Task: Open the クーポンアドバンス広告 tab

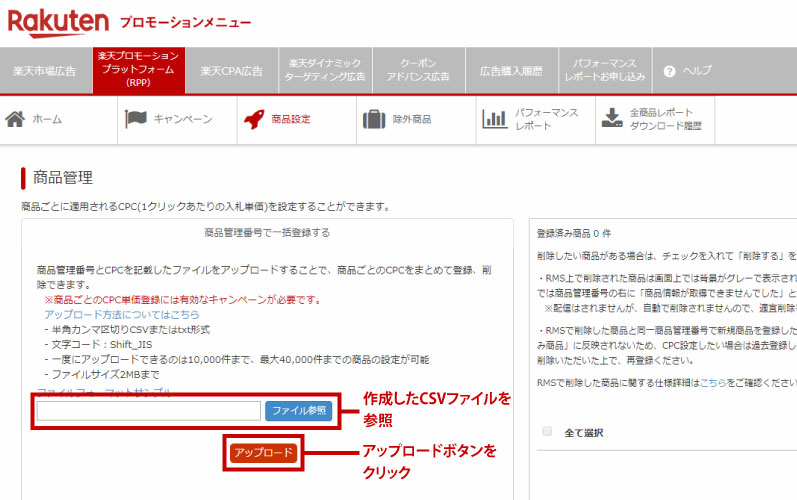Action: pyautogui.click(x=418, y=70)
